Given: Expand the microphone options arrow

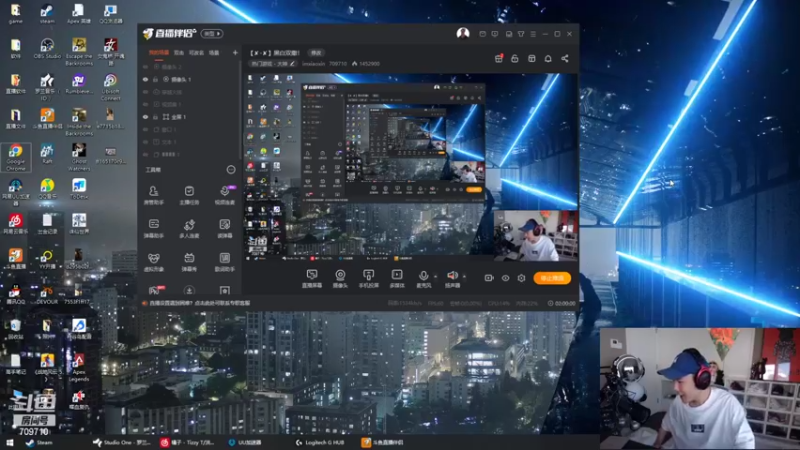Looking at the screenshot, I should tap(436, 276).
